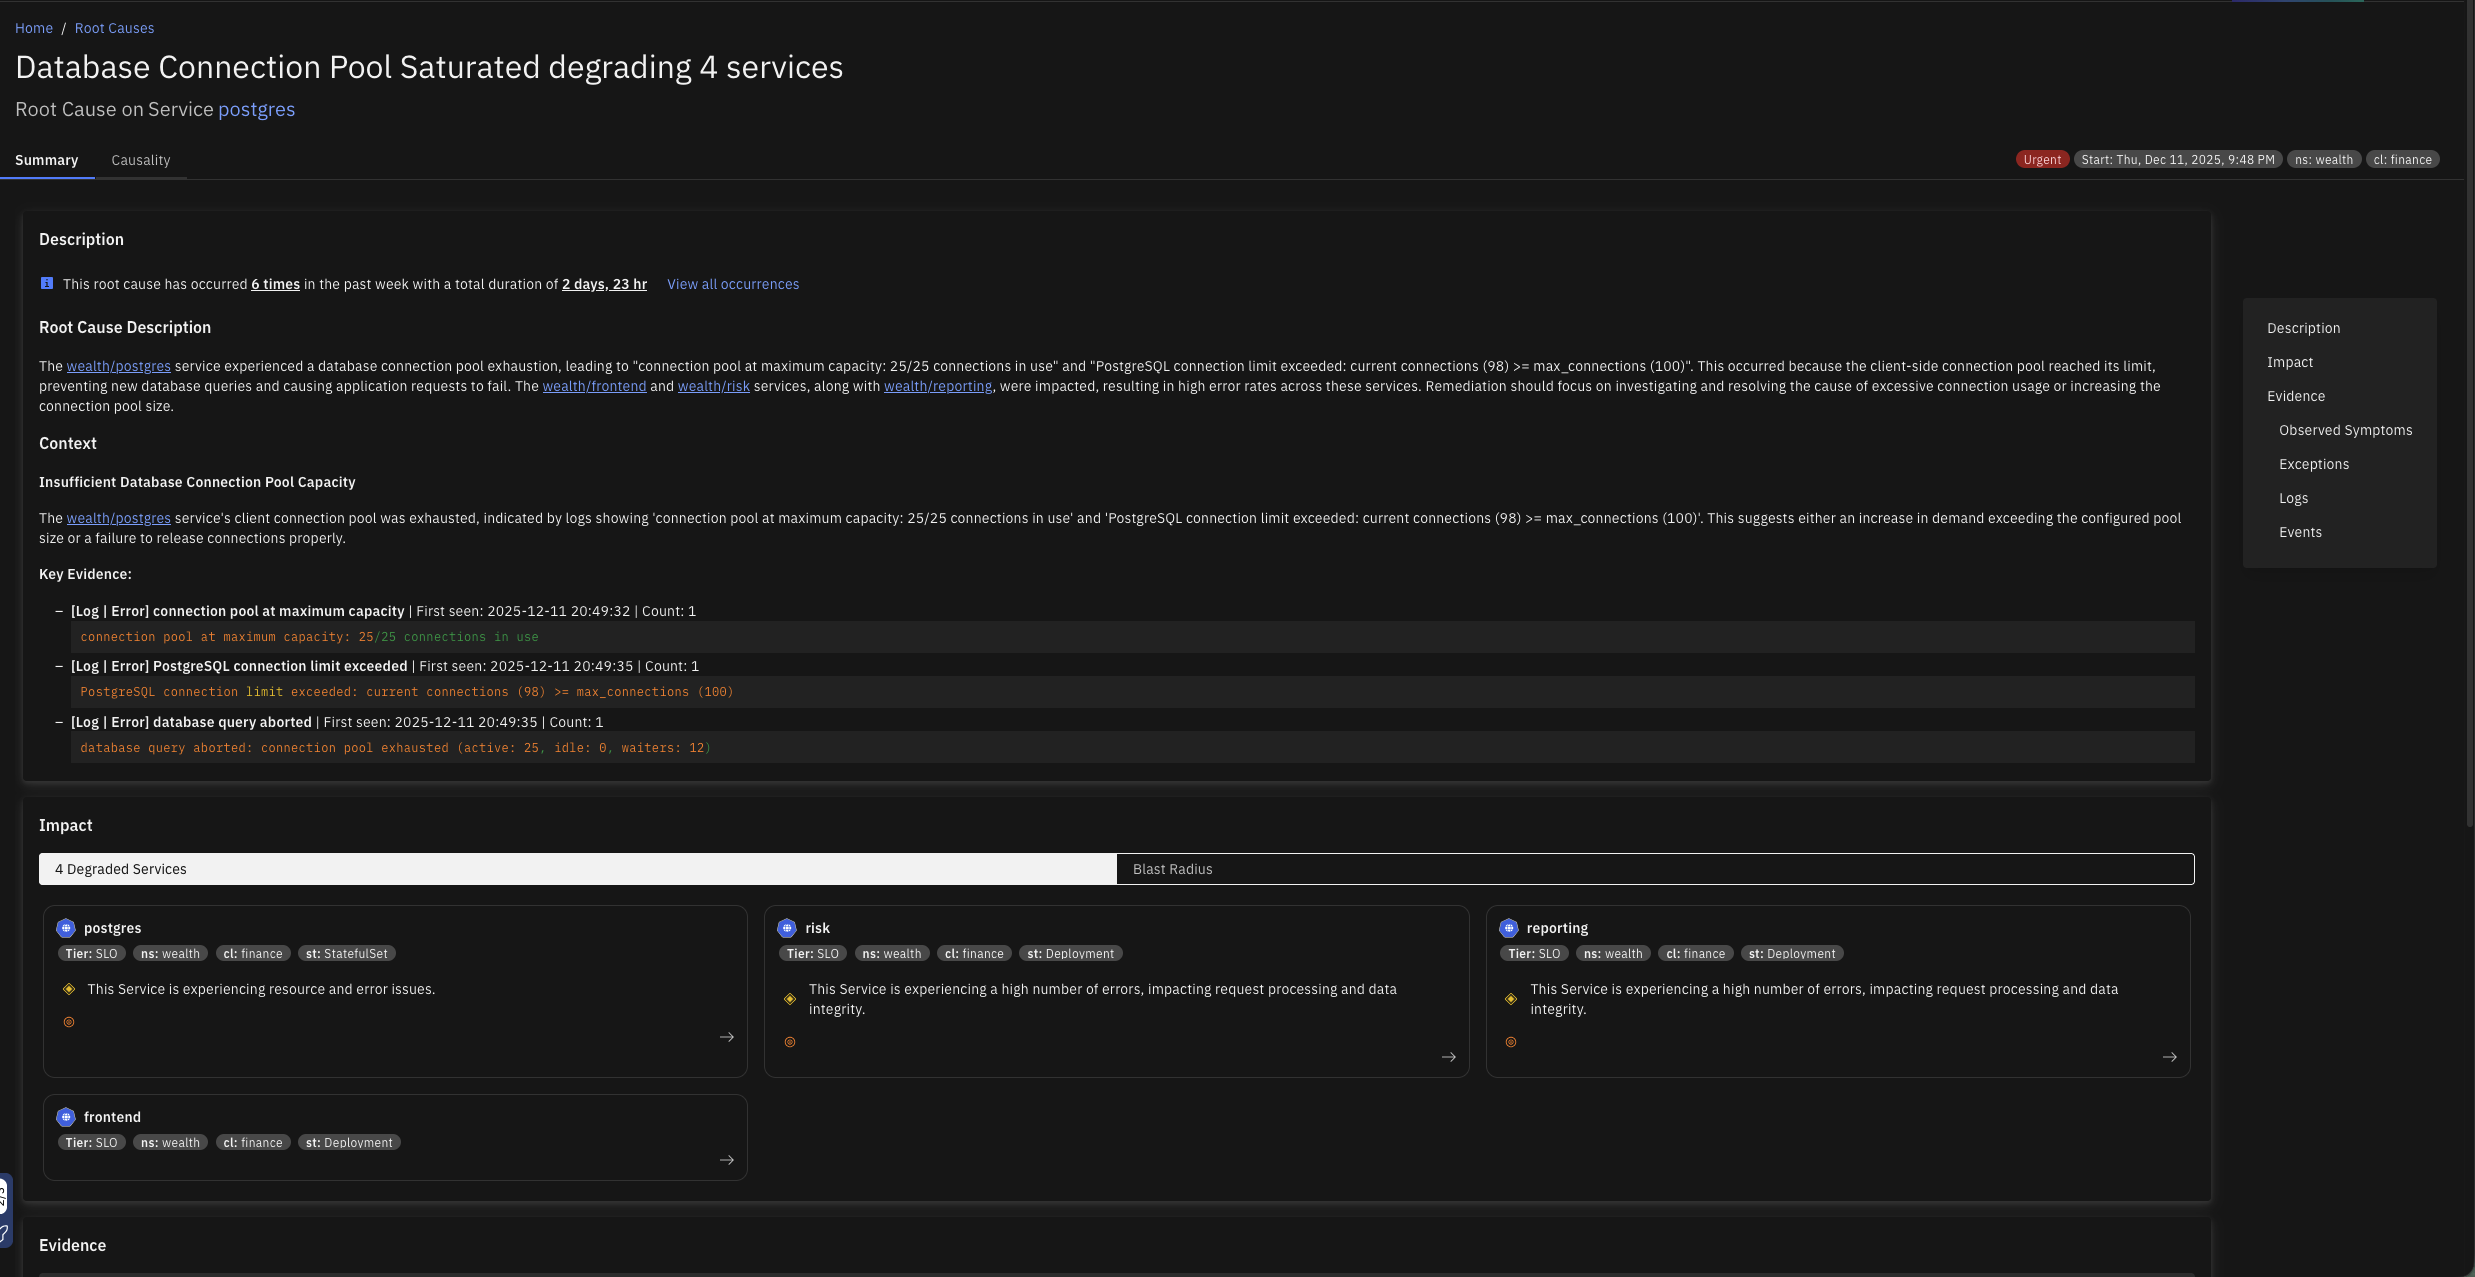The width and height of the screenshot is (2475, 1277).
Task: Open postgres card arrow icon
Action: 727,1037
